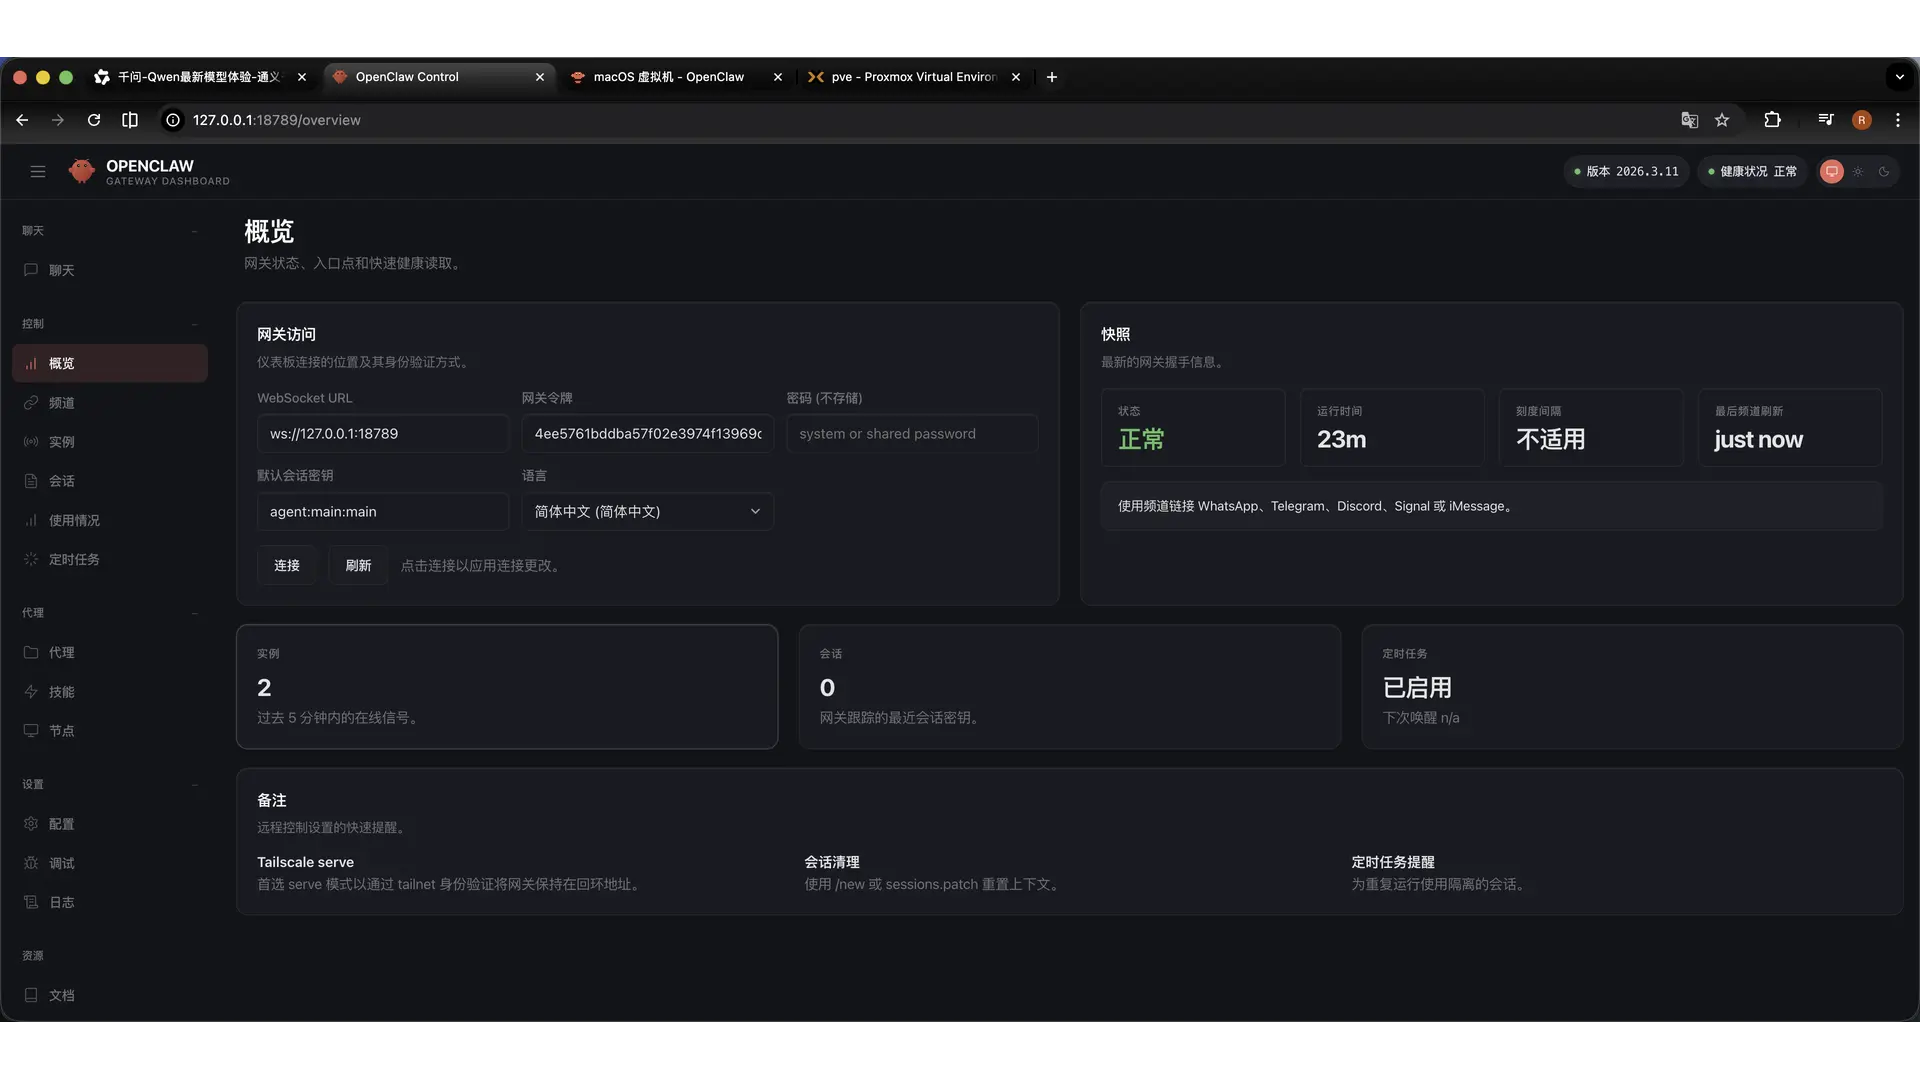Open 实例 instances page in sidebar
This screenshot has height=1080, width=1920.
click(61, 442)
